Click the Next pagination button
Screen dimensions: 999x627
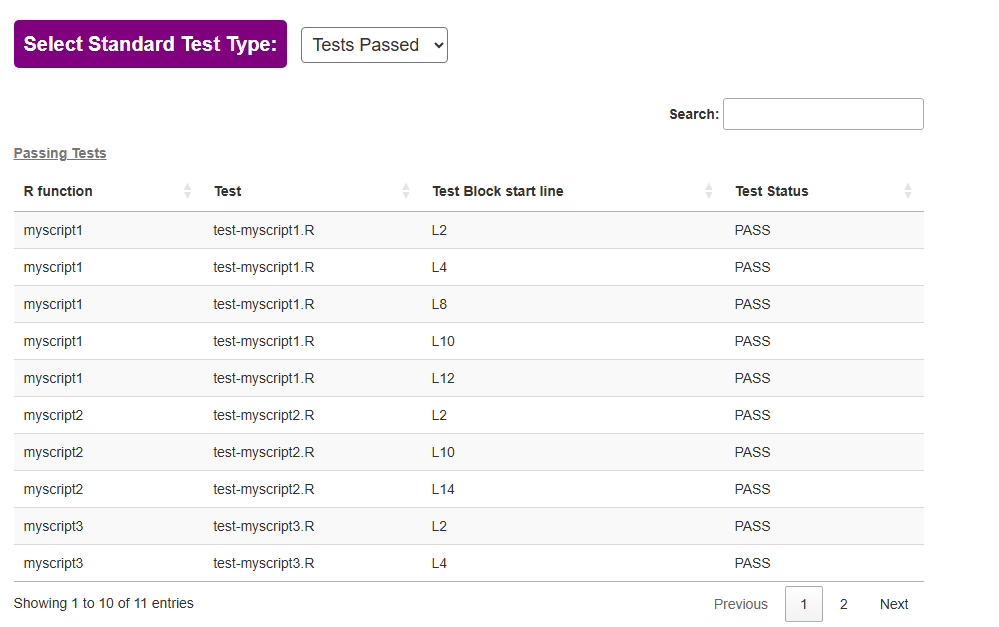tap(893, 604)
